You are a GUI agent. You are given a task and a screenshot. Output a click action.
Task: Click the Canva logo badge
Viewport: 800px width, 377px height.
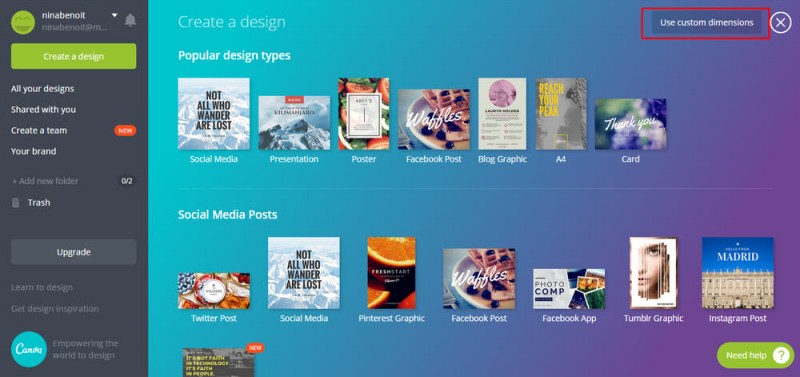pyautogui.click(x=29, y=349)
